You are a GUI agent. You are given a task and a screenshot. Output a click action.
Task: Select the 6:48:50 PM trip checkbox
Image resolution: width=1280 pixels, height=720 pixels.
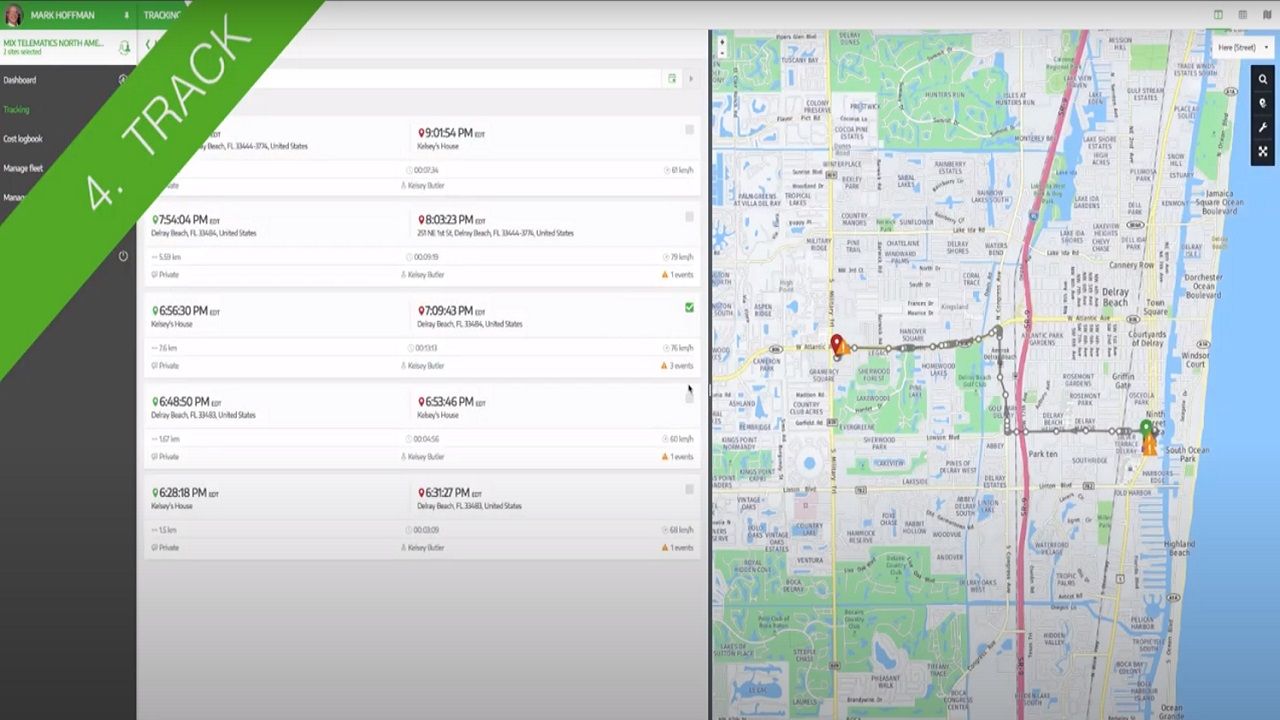click(689, 398)
